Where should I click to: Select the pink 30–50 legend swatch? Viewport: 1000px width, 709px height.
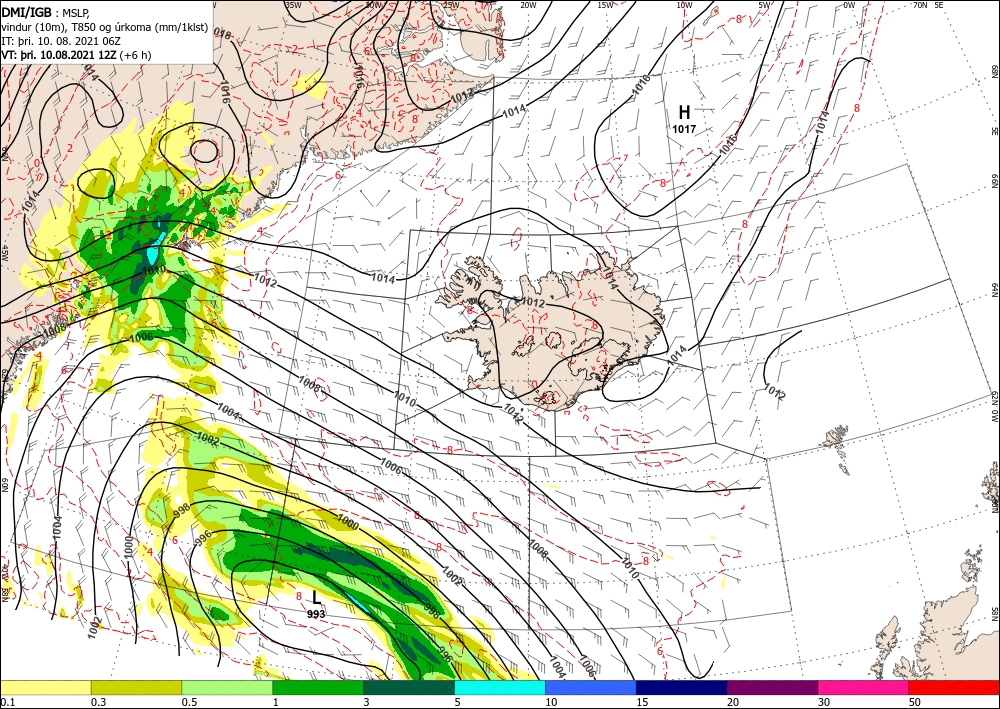864,687
